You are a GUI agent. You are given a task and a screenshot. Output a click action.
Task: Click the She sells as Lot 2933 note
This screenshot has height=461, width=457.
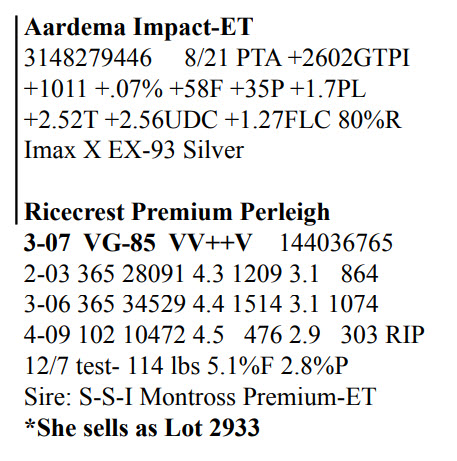pyautogui.click(x=142, y=428)
